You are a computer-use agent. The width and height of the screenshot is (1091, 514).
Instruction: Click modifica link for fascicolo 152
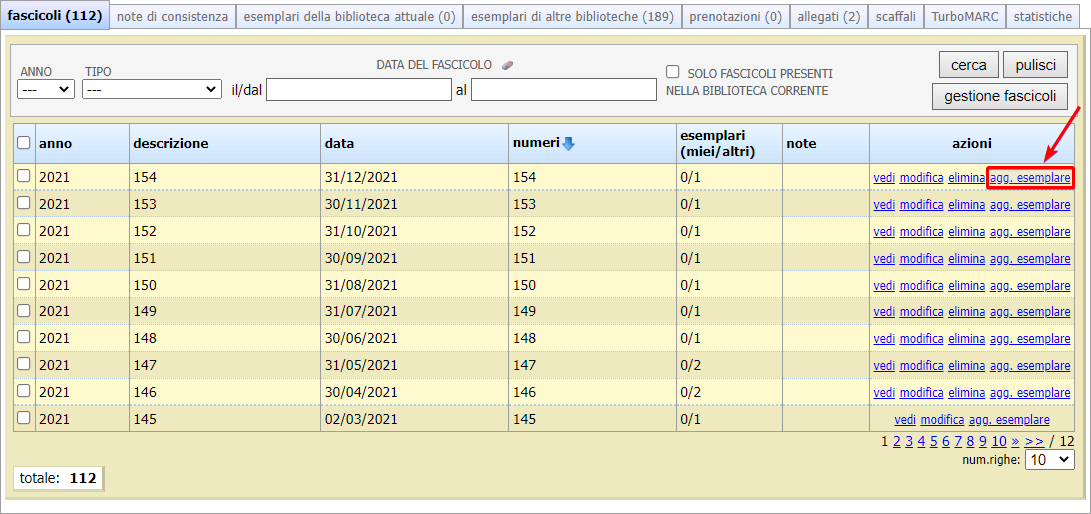click(921, 231)
